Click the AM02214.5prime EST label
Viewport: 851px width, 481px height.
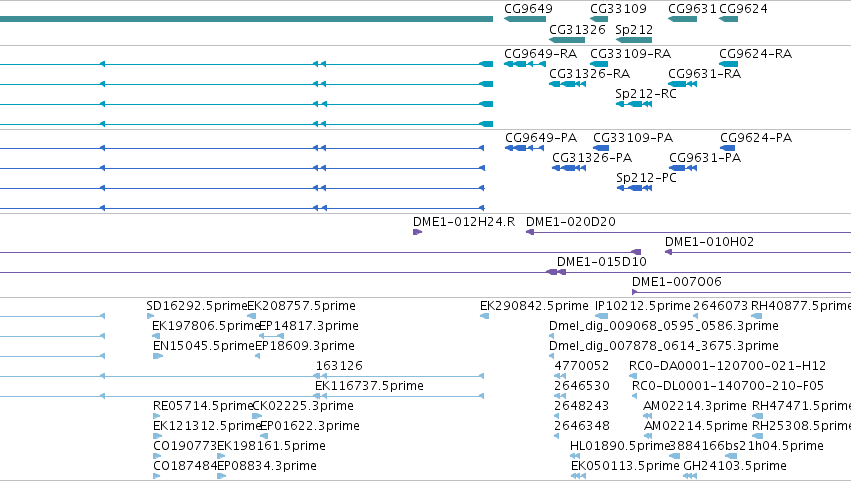point(695,426)
